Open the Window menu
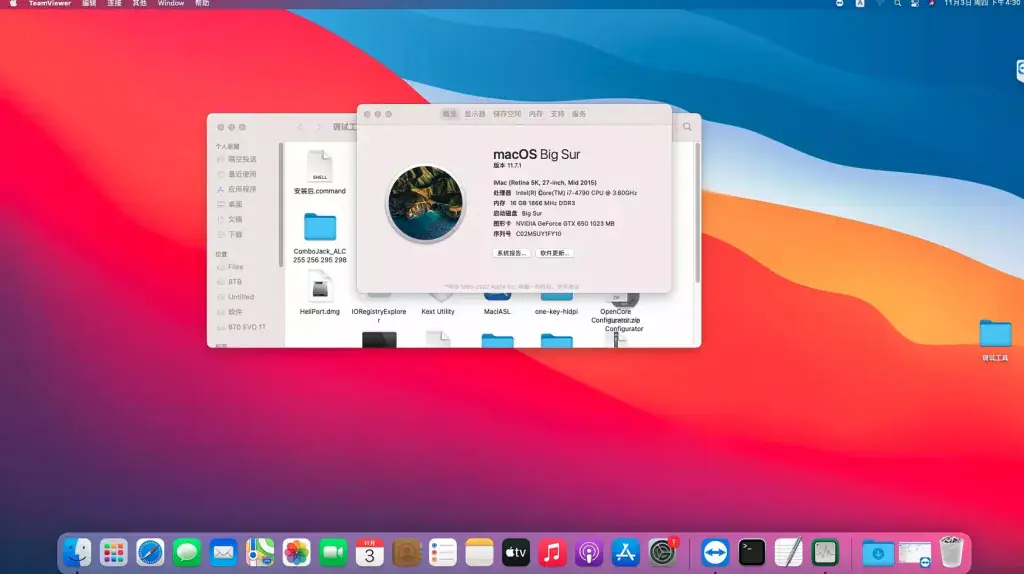This screenshot has width=1024, height=574. coord(170,3)
